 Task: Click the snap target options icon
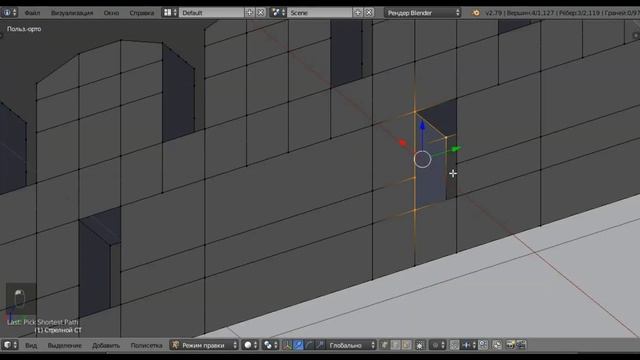[483, 345]
